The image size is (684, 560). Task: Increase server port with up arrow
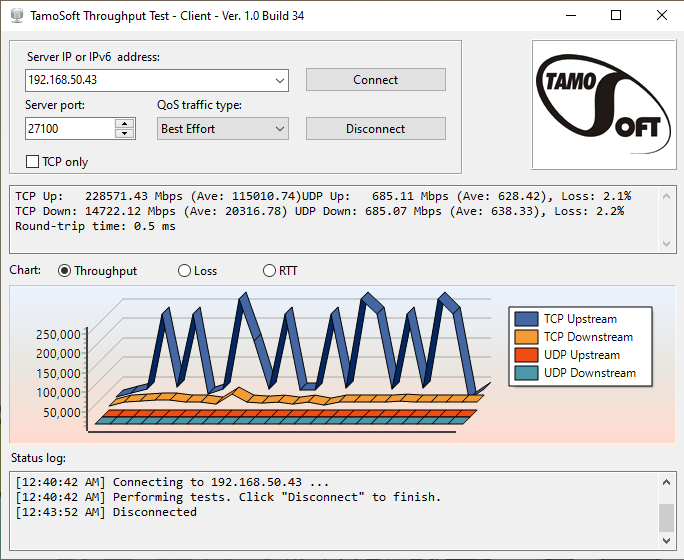pos(125,124)
